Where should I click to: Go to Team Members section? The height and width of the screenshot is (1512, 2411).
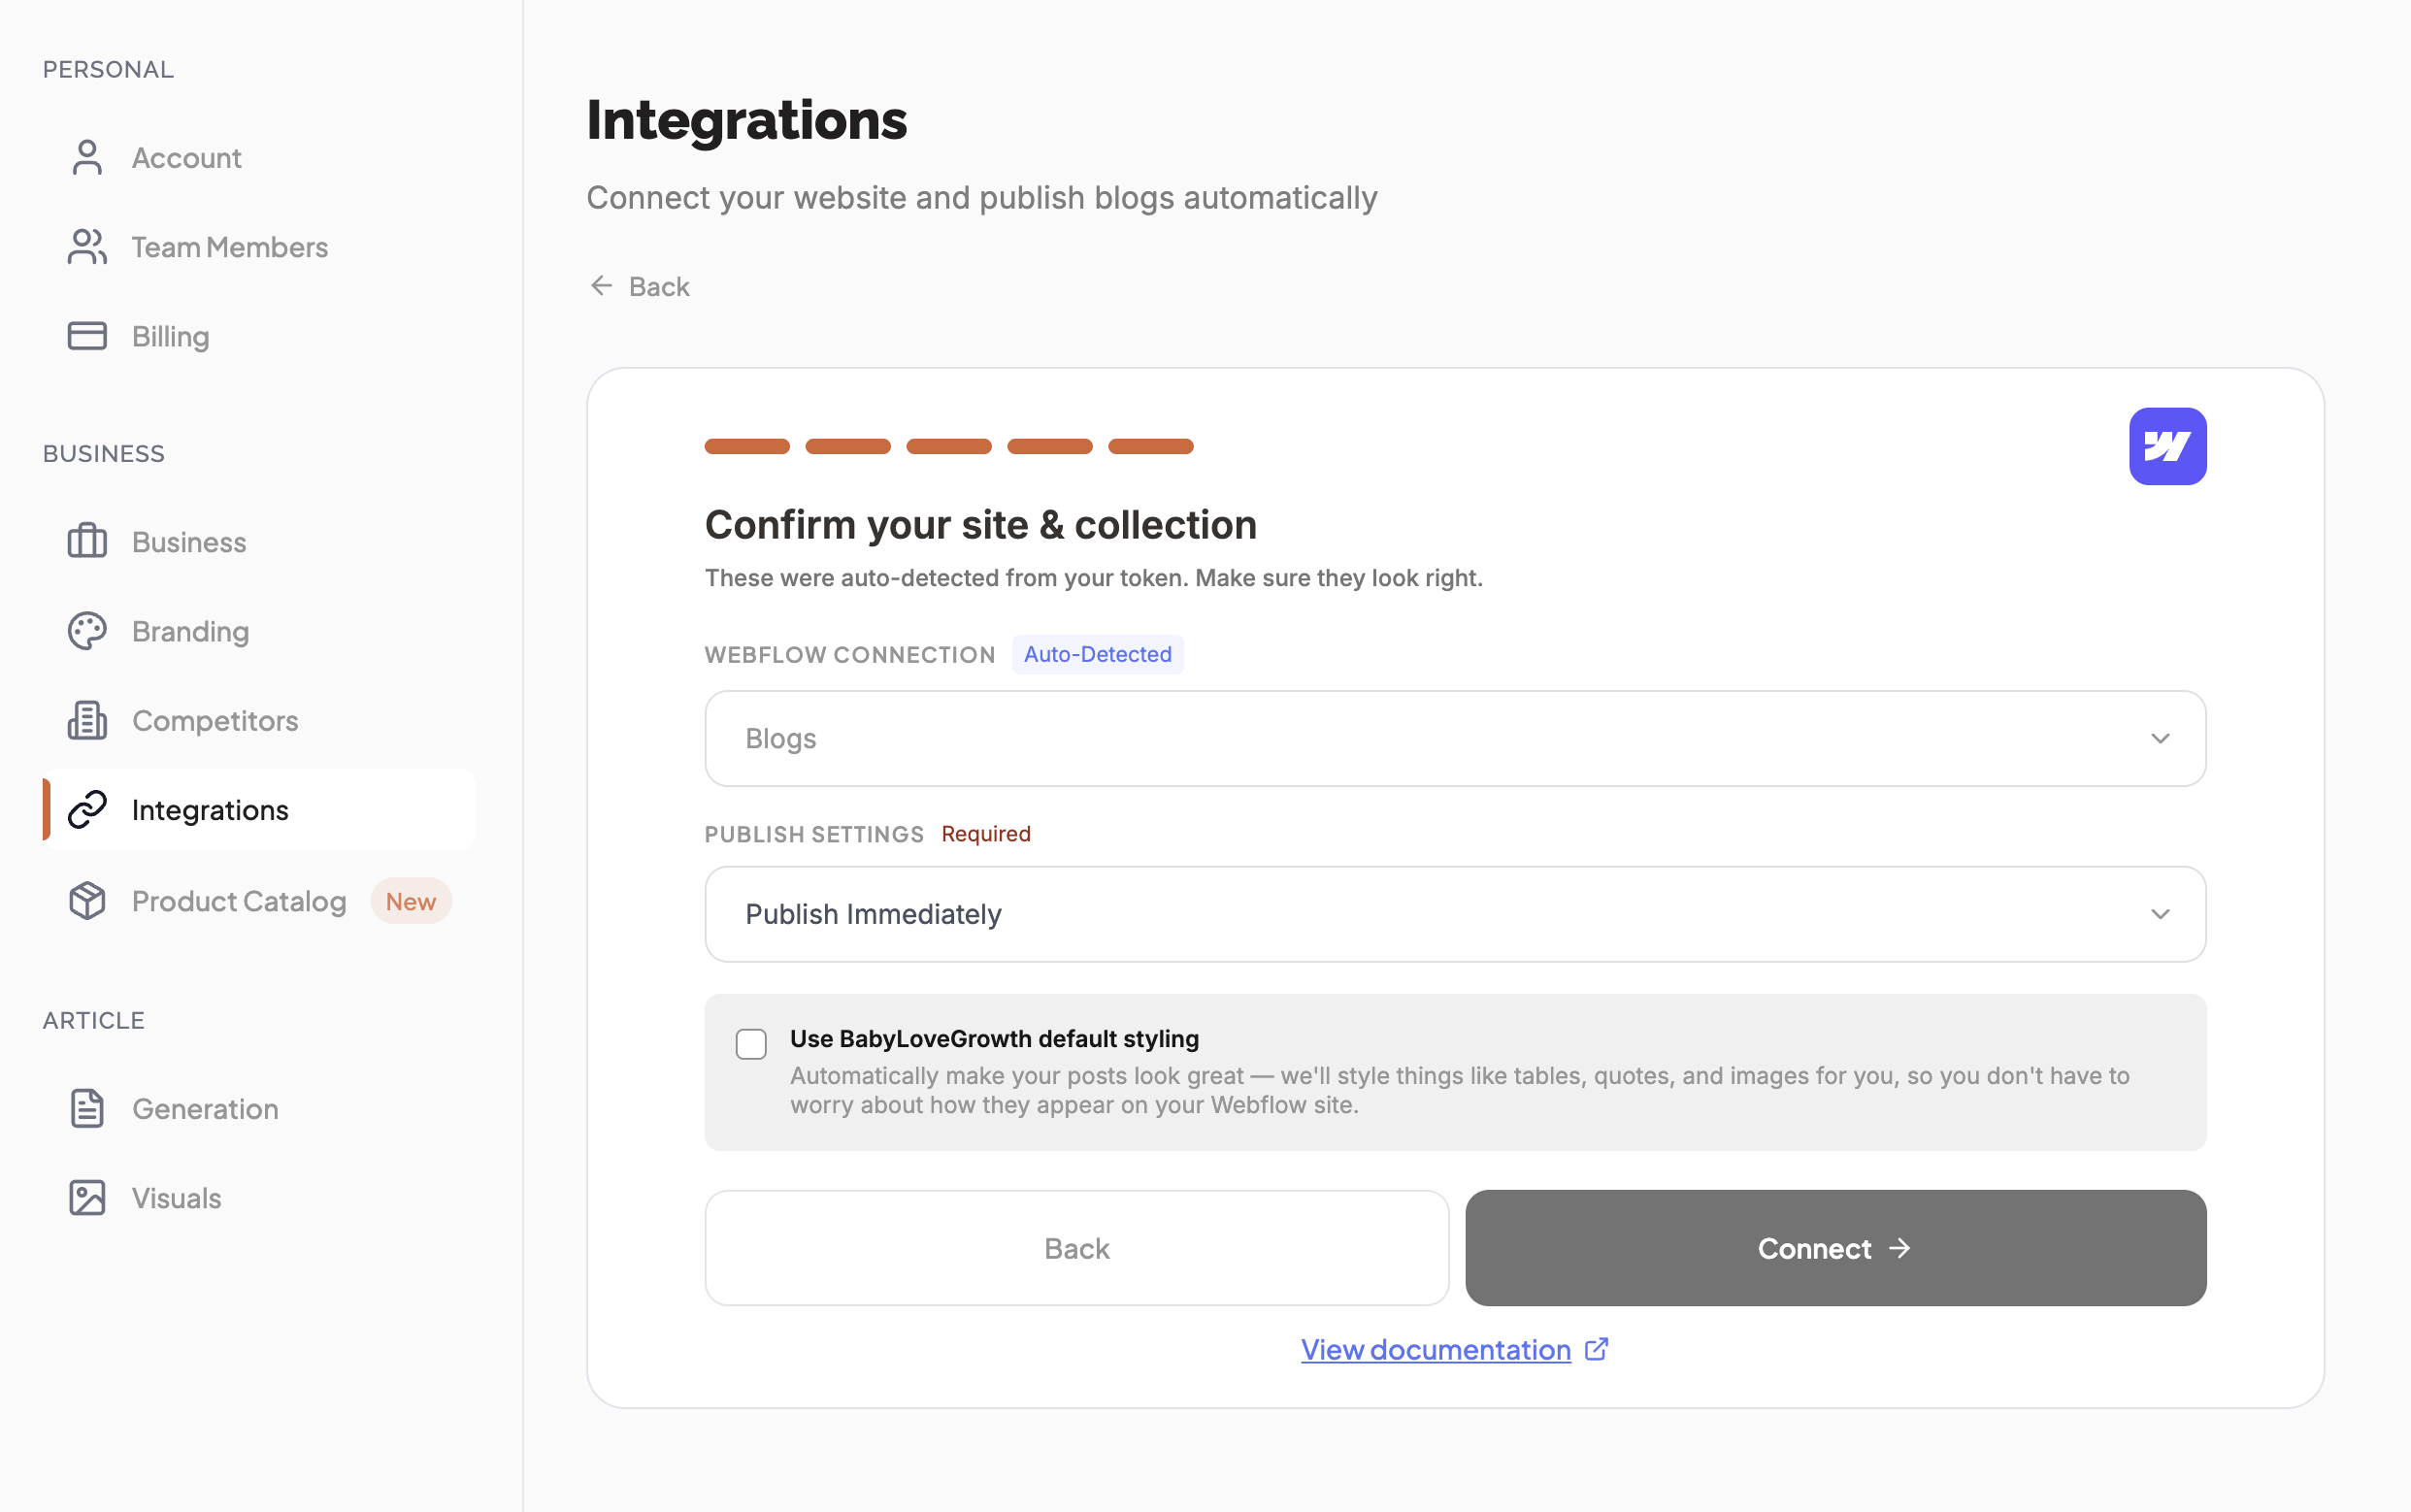(259, 247)
